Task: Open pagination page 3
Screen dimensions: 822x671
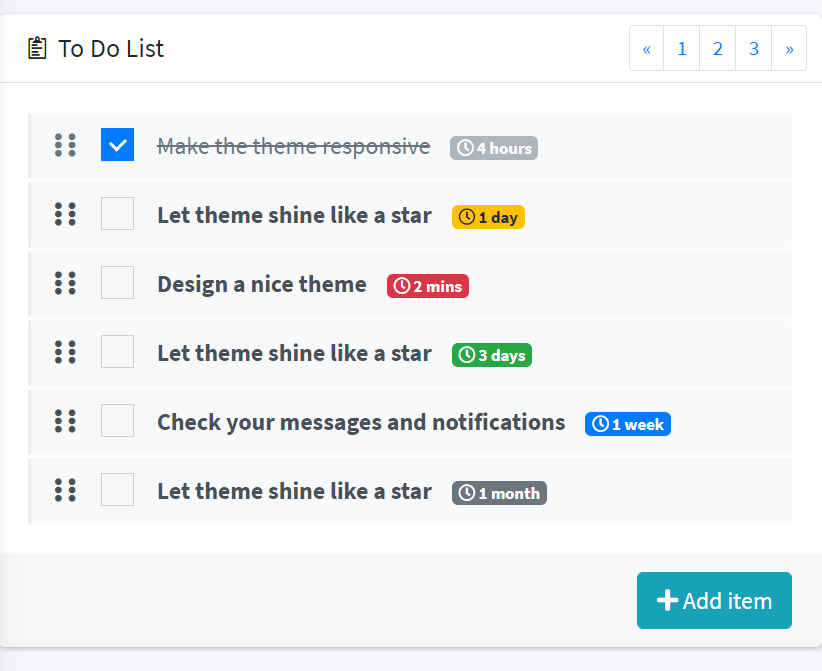Action: pyautogui.click(x=754, y=48)
